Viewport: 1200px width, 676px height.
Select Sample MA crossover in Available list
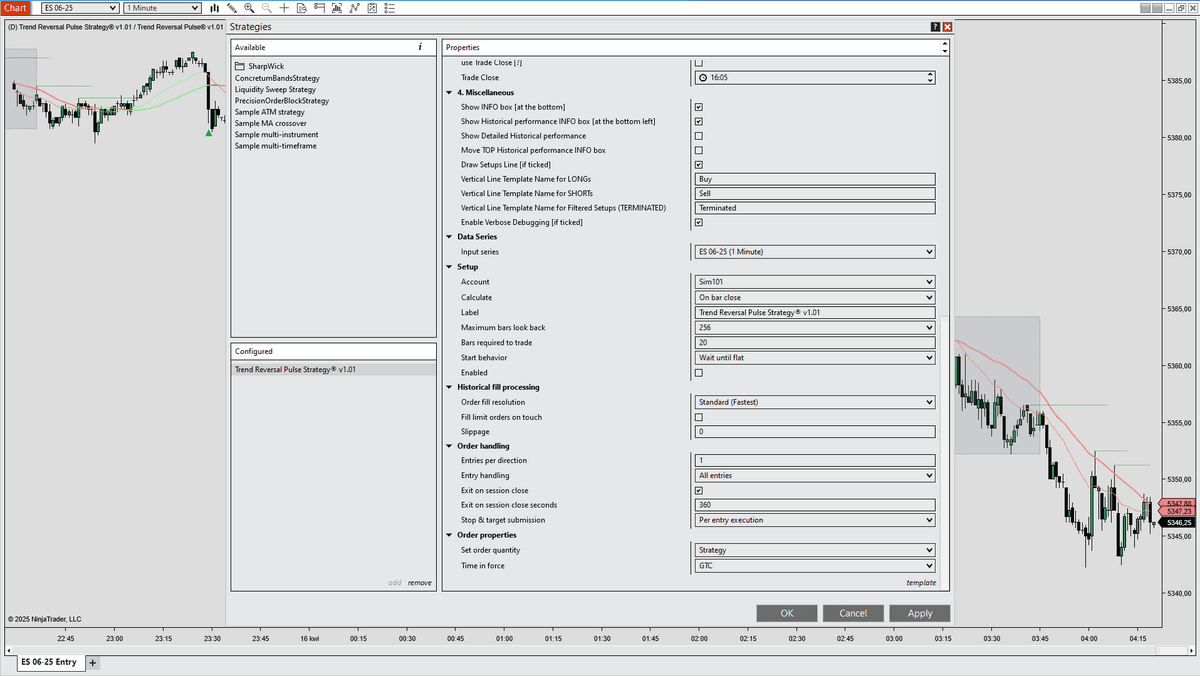(270, 123)
